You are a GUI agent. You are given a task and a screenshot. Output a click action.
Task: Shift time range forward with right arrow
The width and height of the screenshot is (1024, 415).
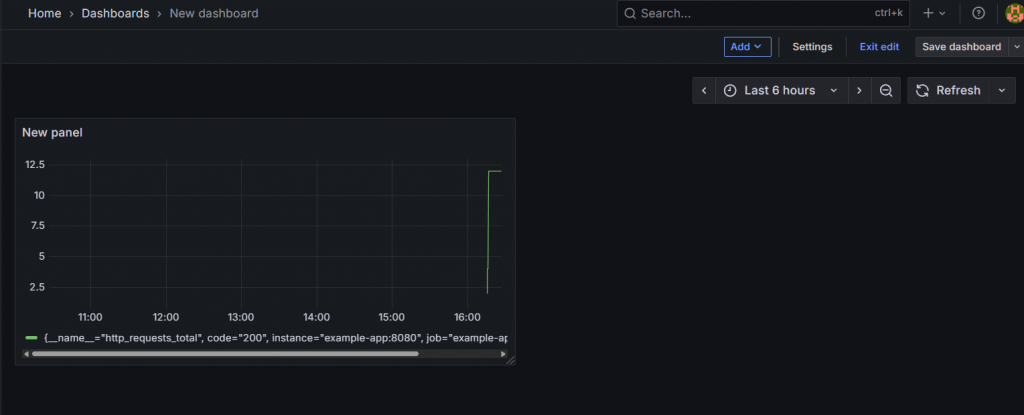click(859, 90)
